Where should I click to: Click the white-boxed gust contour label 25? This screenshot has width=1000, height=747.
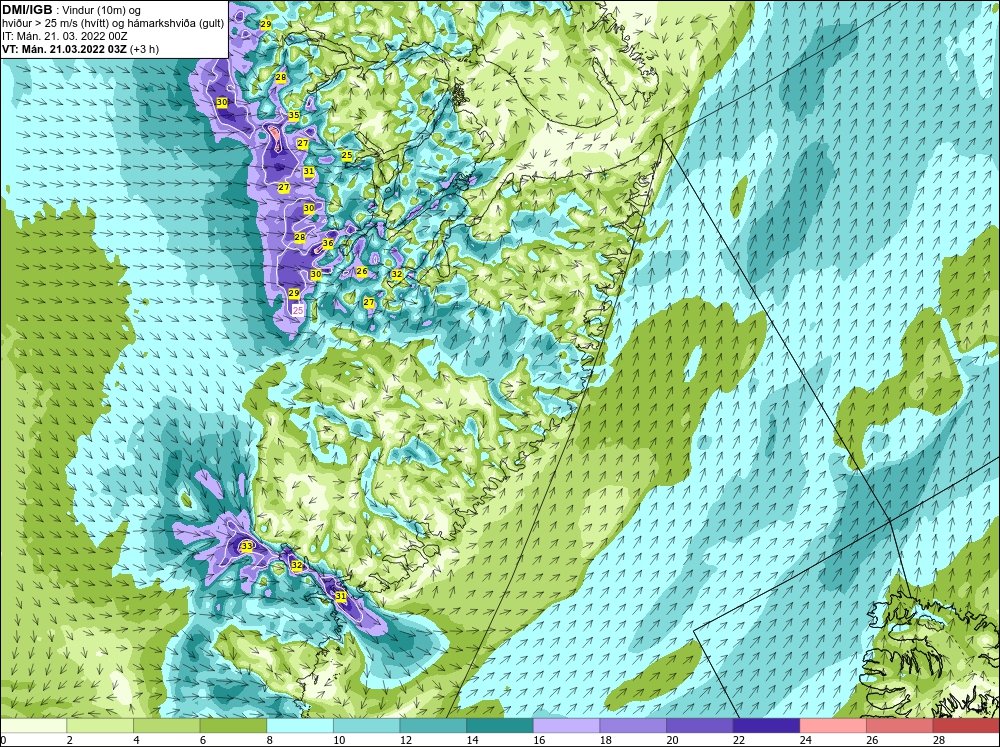point(298,309)
